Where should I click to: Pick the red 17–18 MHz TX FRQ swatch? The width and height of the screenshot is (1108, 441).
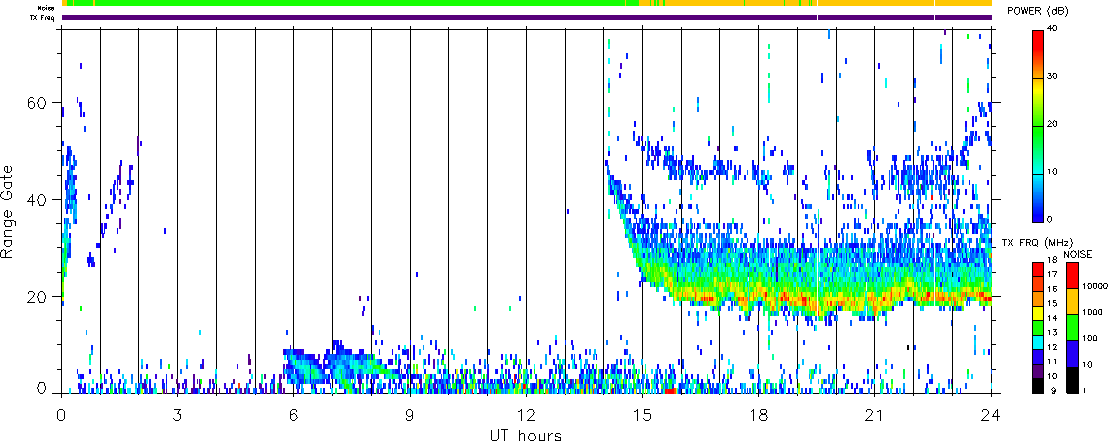(x=1037, y=269)
